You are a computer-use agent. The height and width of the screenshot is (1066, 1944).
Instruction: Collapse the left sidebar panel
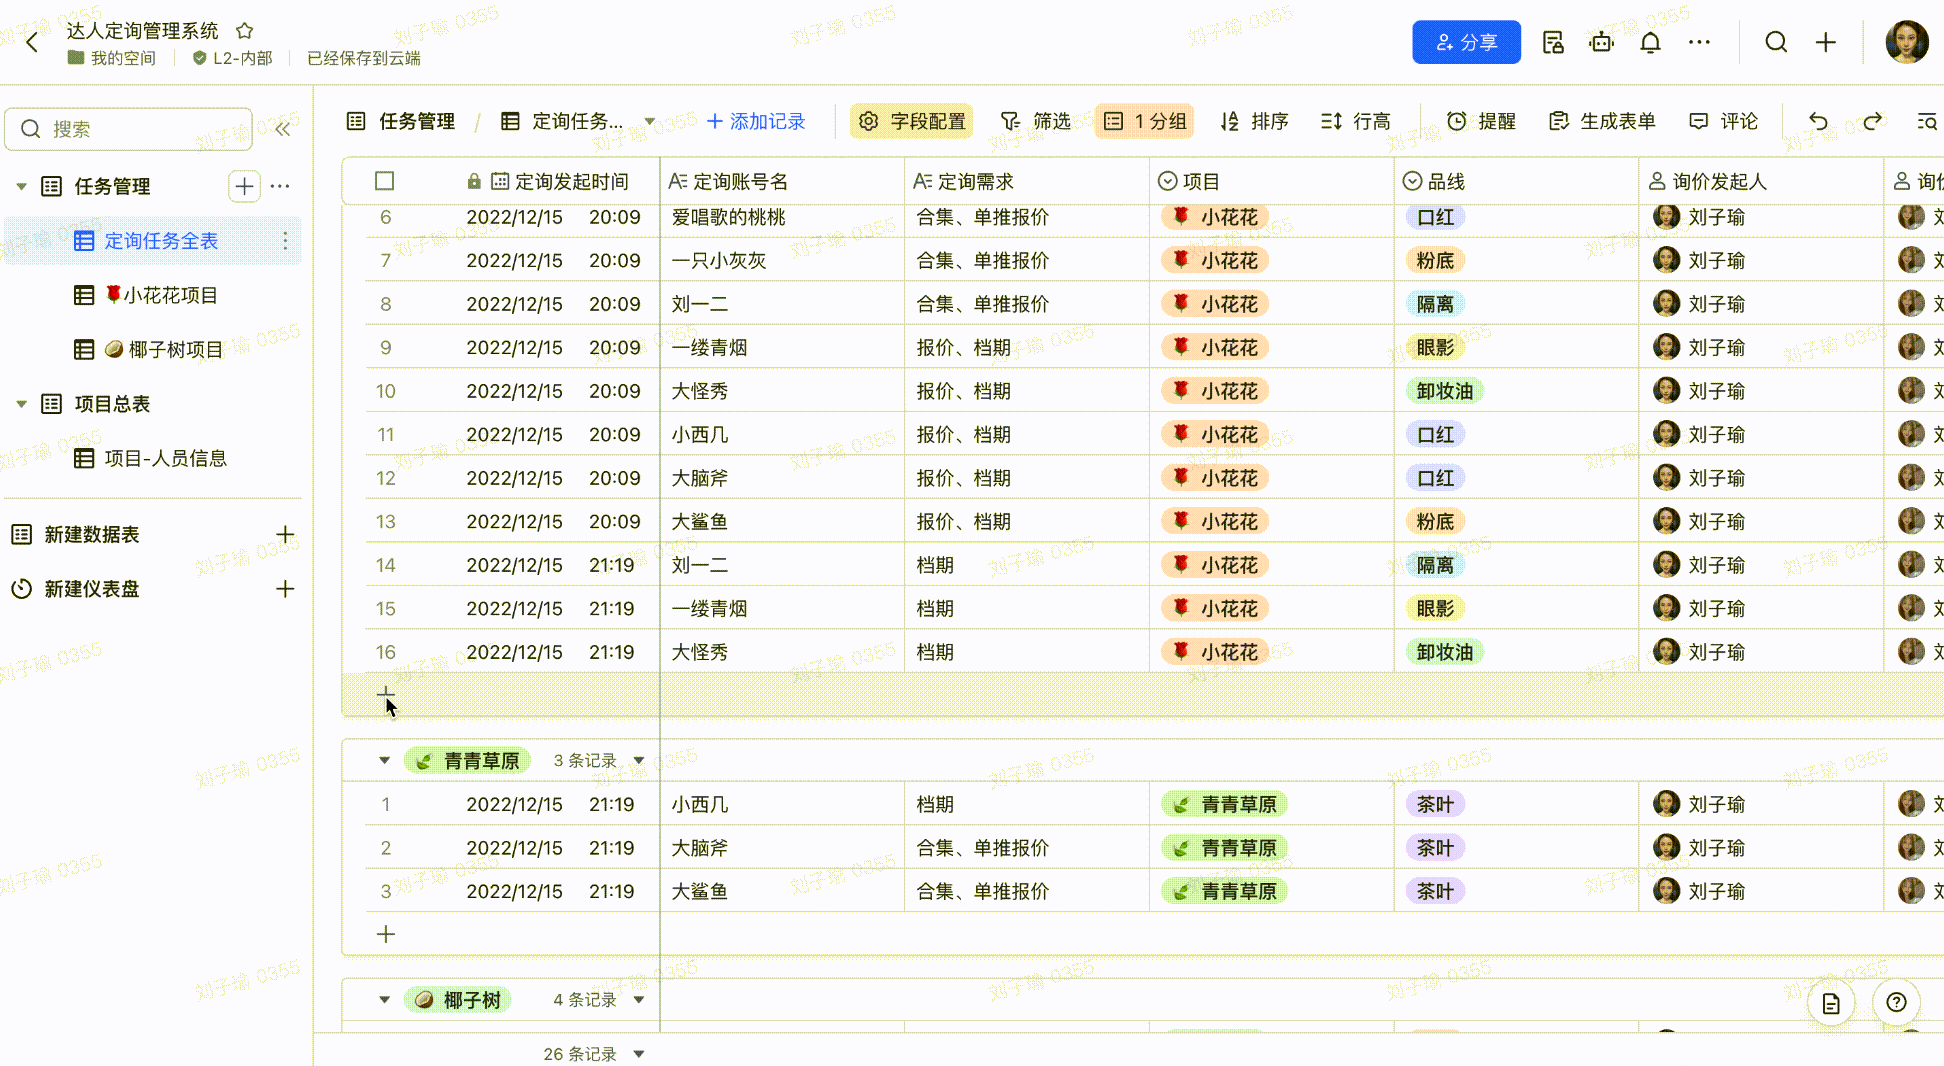[283, 129]
